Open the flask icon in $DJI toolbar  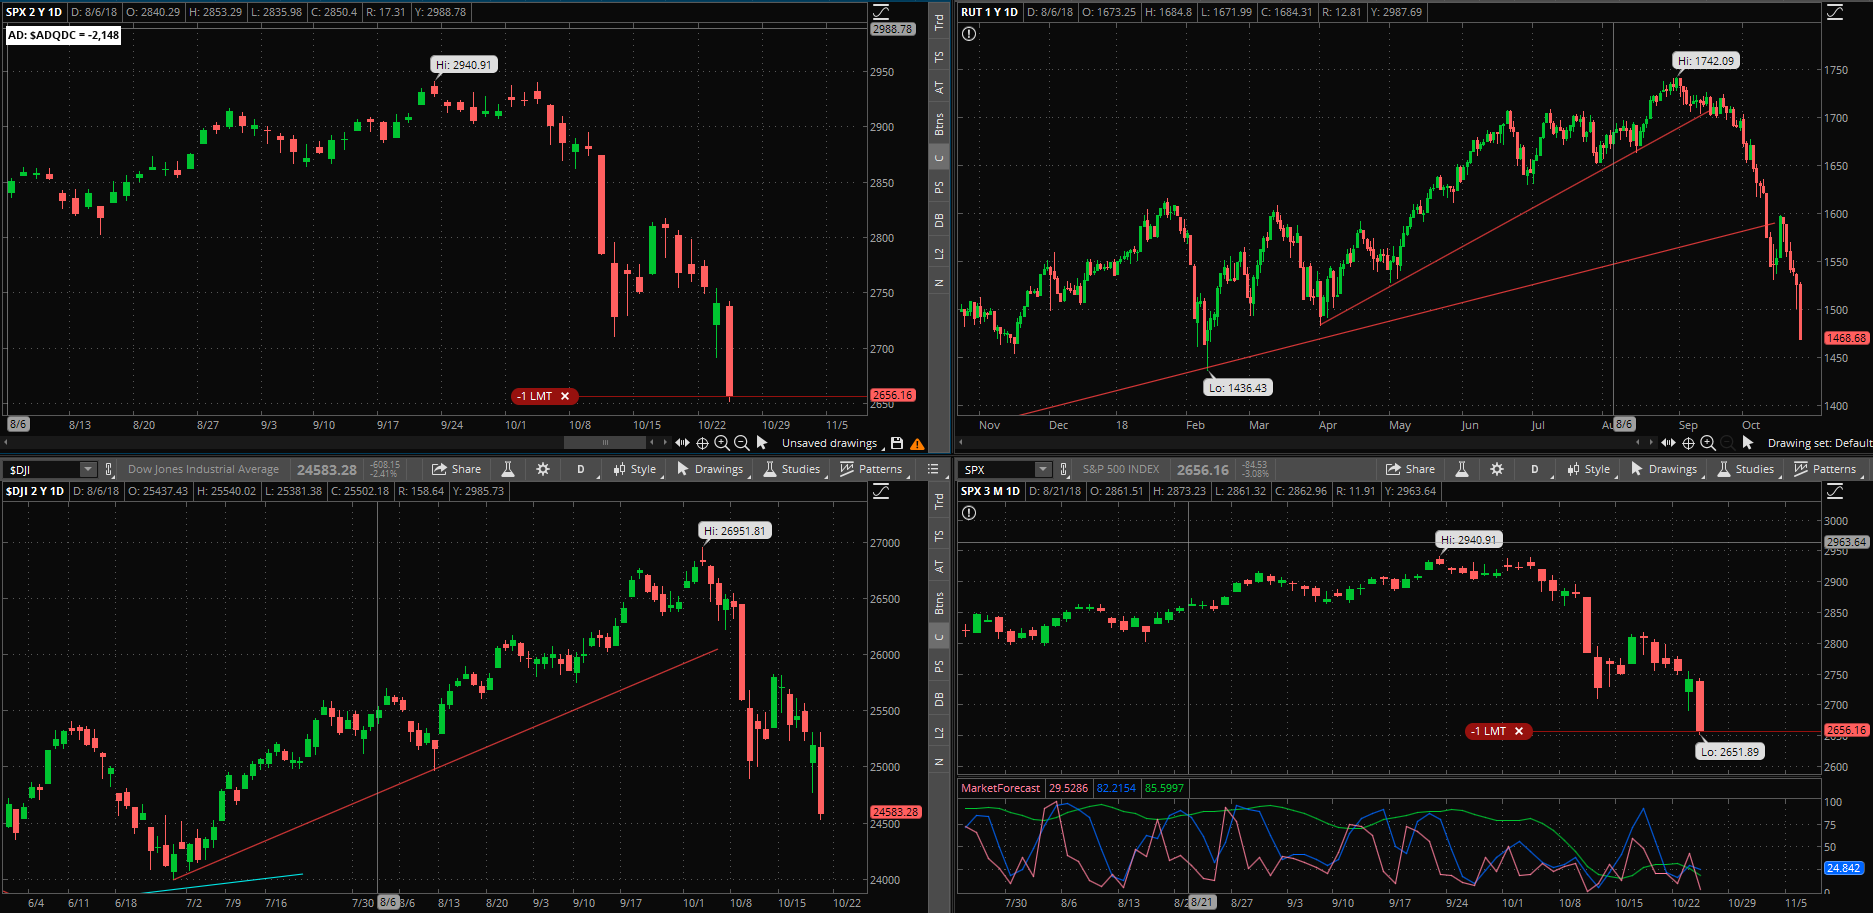pyautogui.click(x=508, y=469)
